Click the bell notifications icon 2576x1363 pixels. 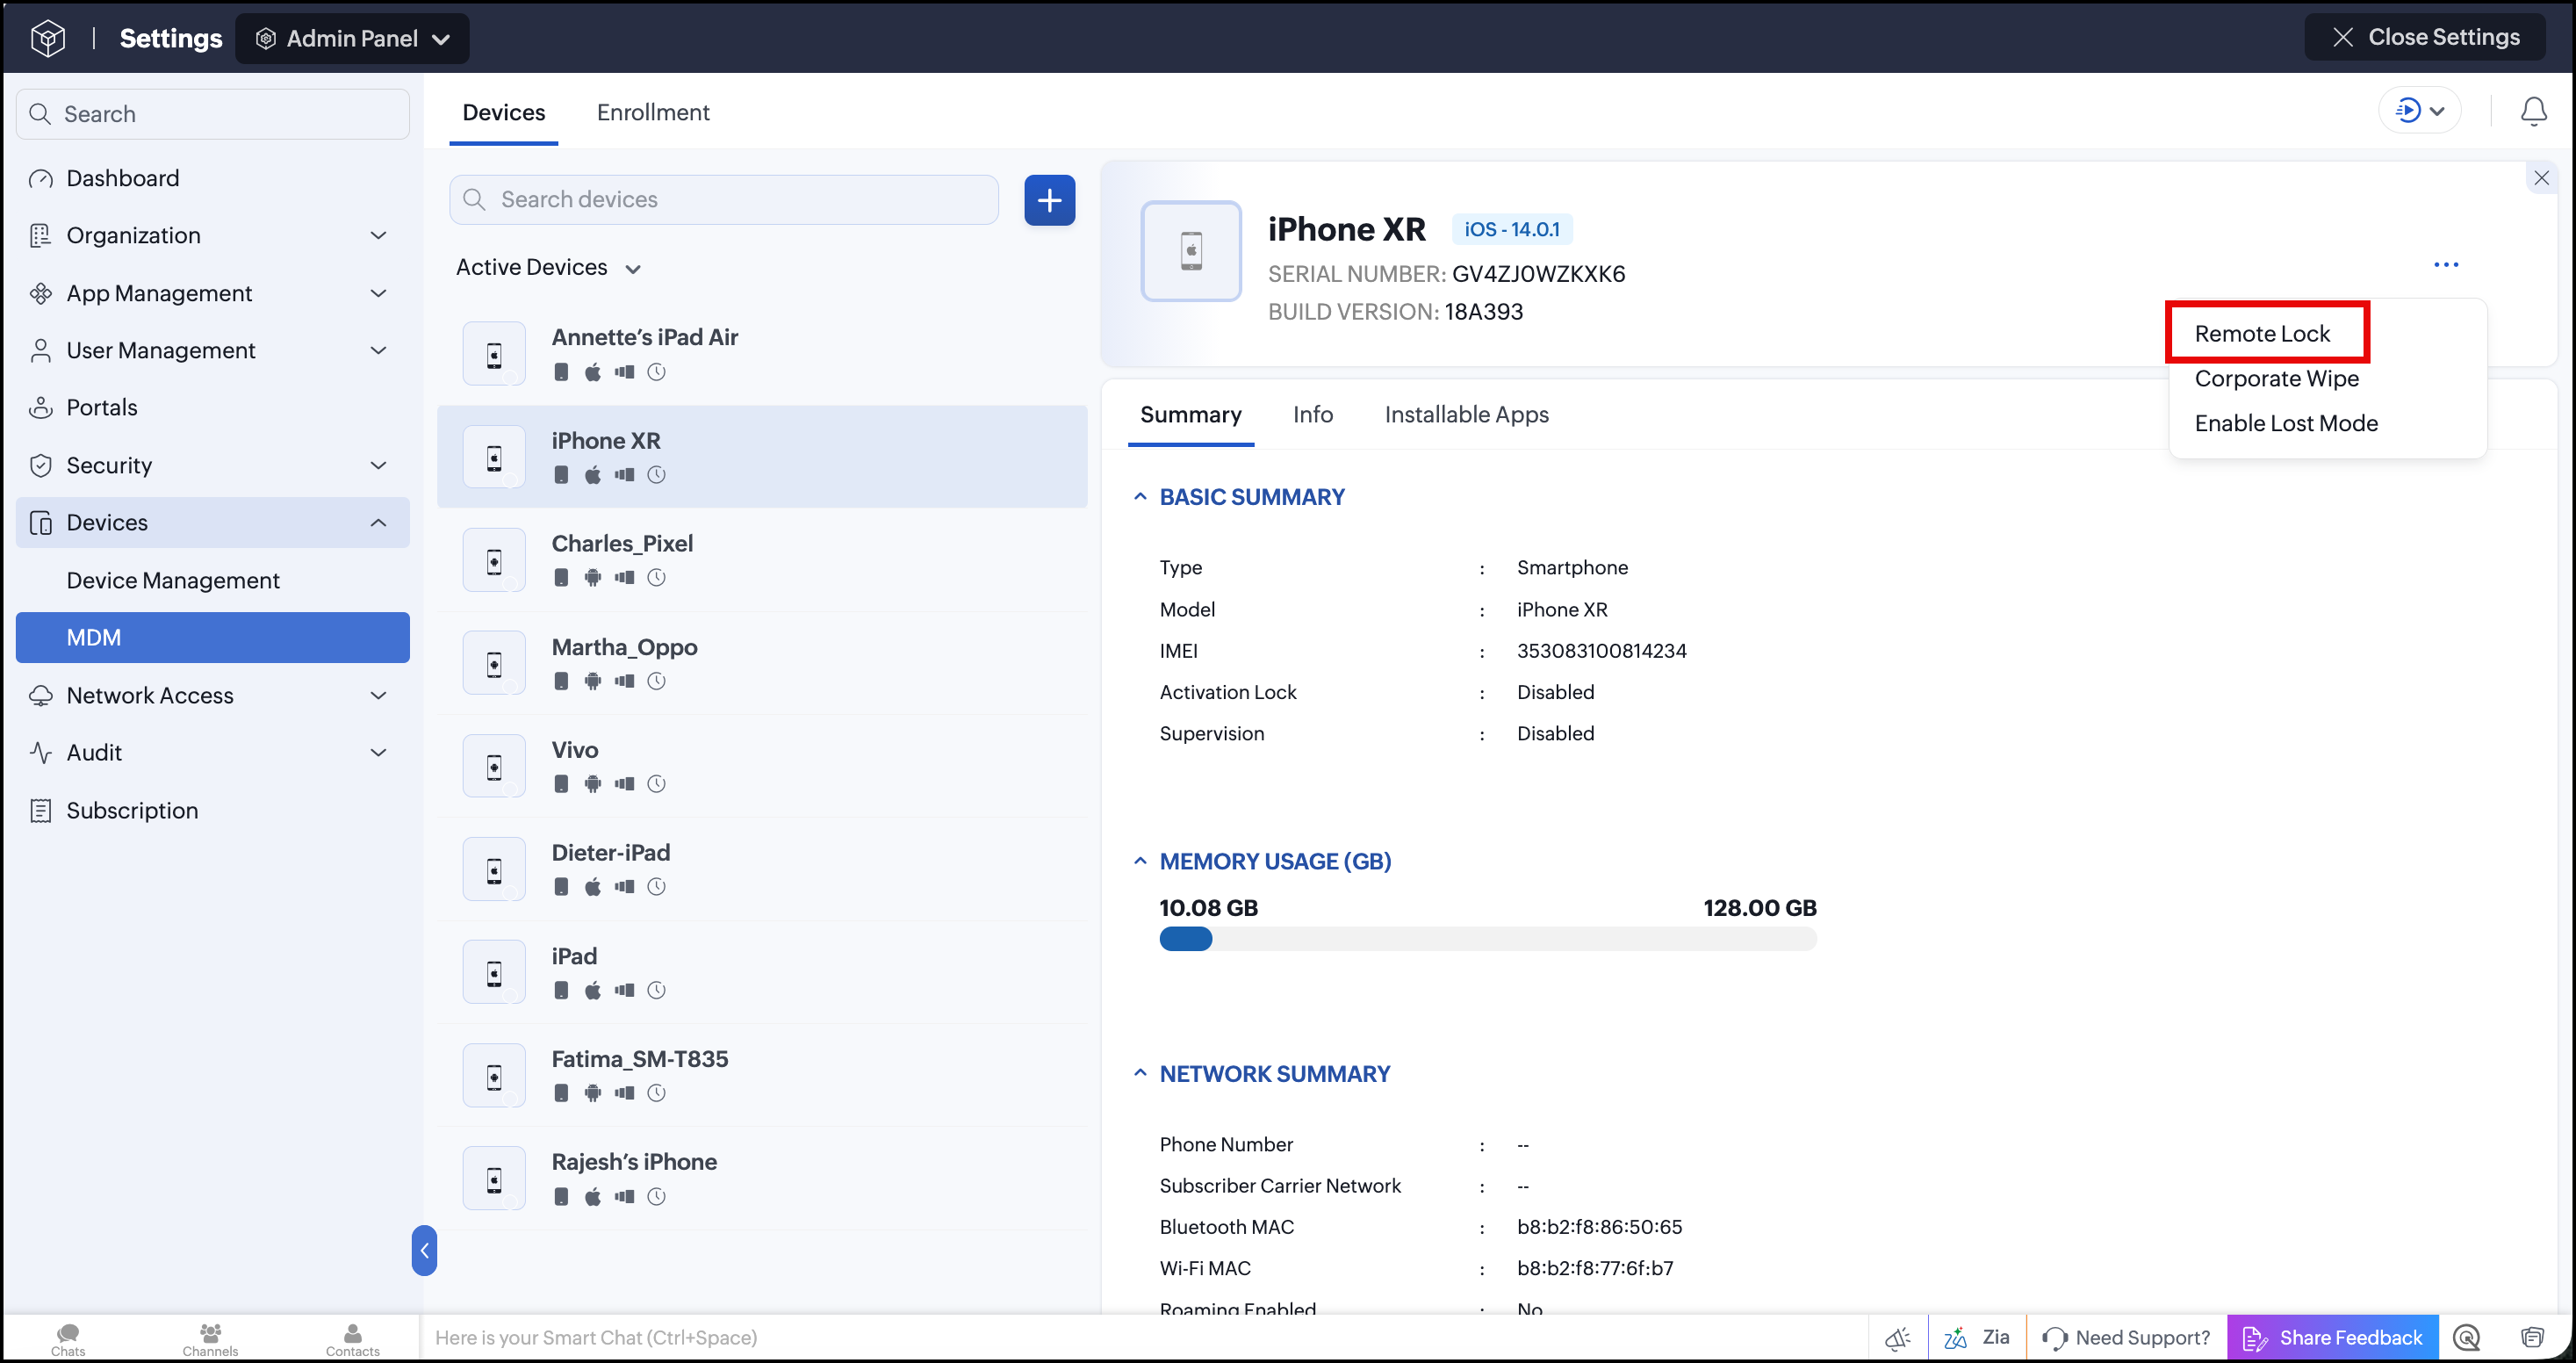tap(2533, 111)
